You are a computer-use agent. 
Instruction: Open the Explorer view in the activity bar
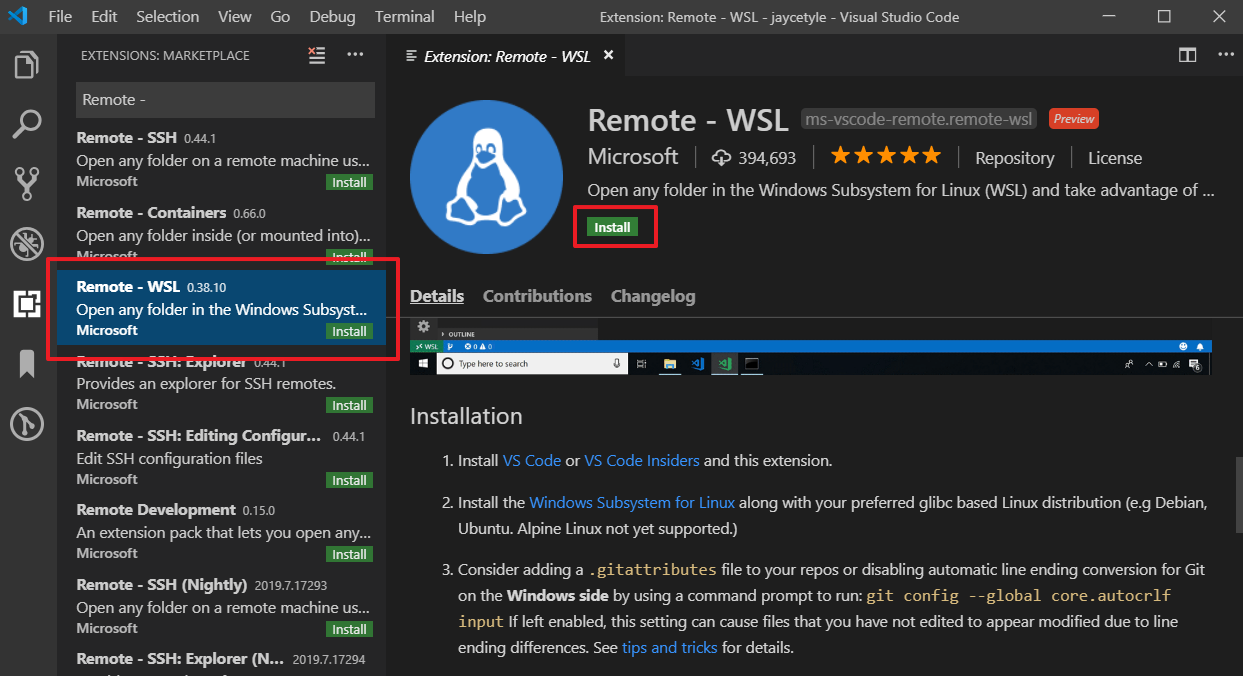click(x=26, y=63)
